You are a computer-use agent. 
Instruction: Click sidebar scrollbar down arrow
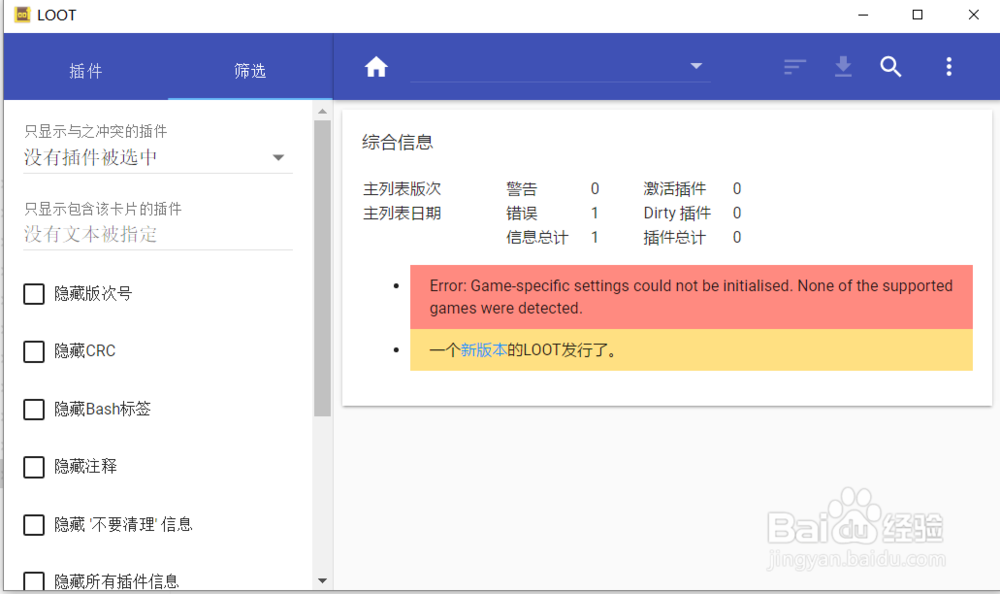[322, 581]
